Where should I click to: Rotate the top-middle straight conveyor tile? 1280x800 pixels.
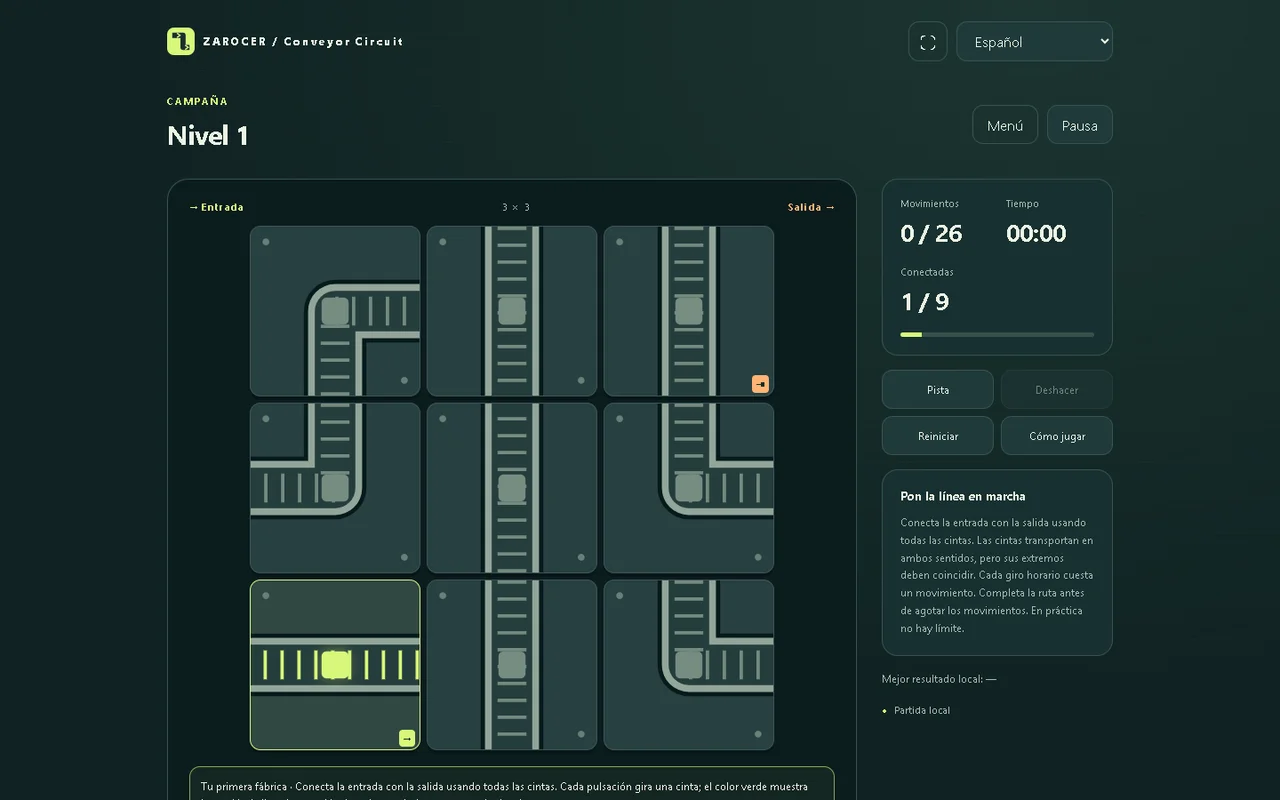click(512, 311)
